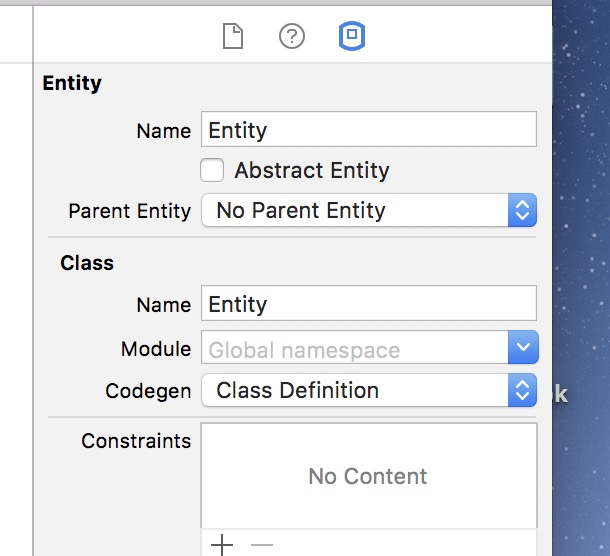This screenshot has width=610, height=556.
Task: Click the Parent Entity stepper arrows
Action: point(522,210)
